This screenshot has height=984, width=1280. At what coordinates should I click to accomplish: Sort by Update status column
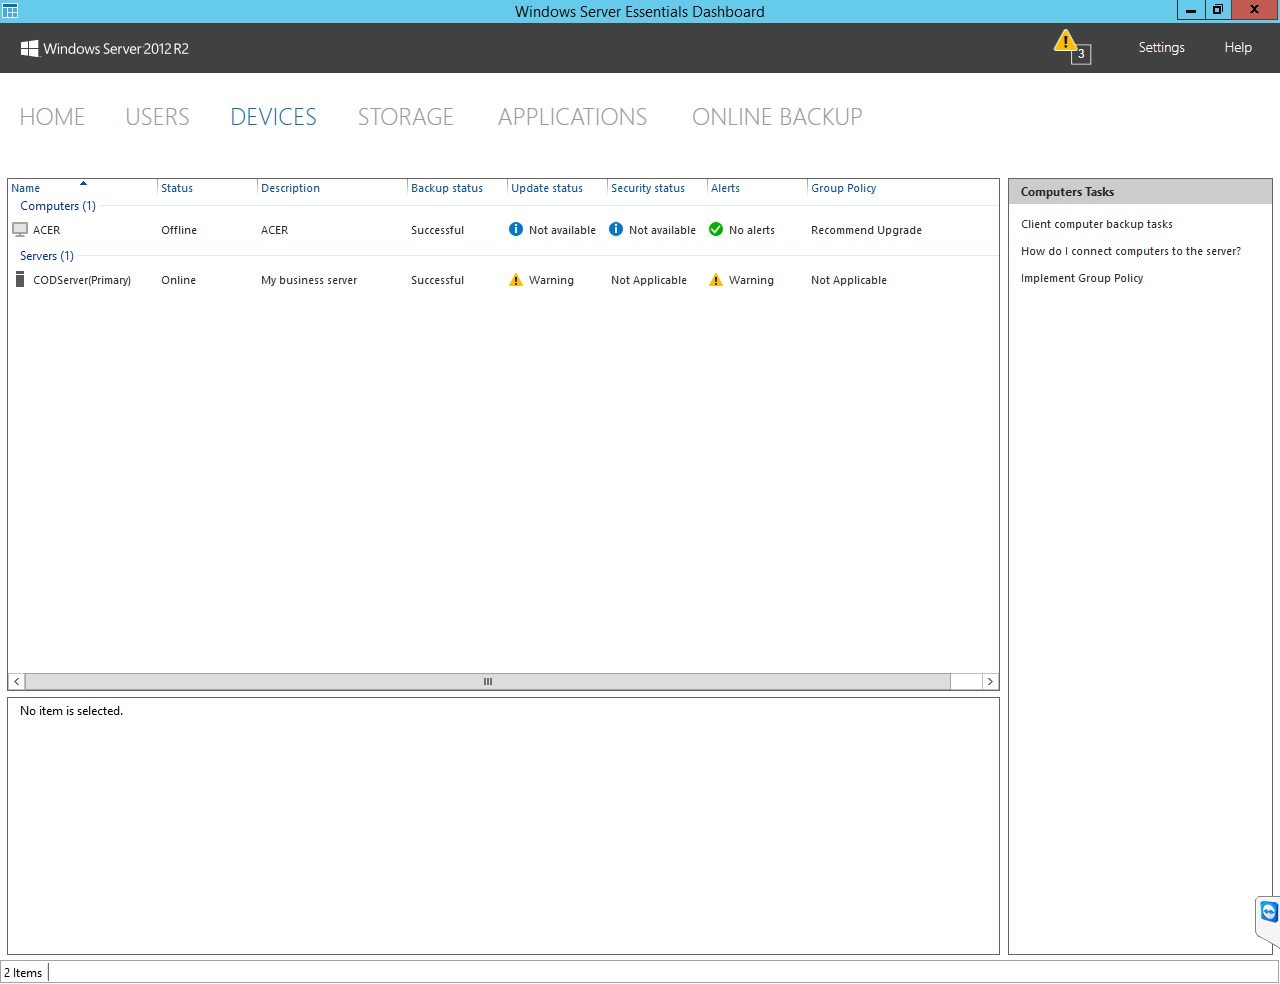click(x=557, y=188)
